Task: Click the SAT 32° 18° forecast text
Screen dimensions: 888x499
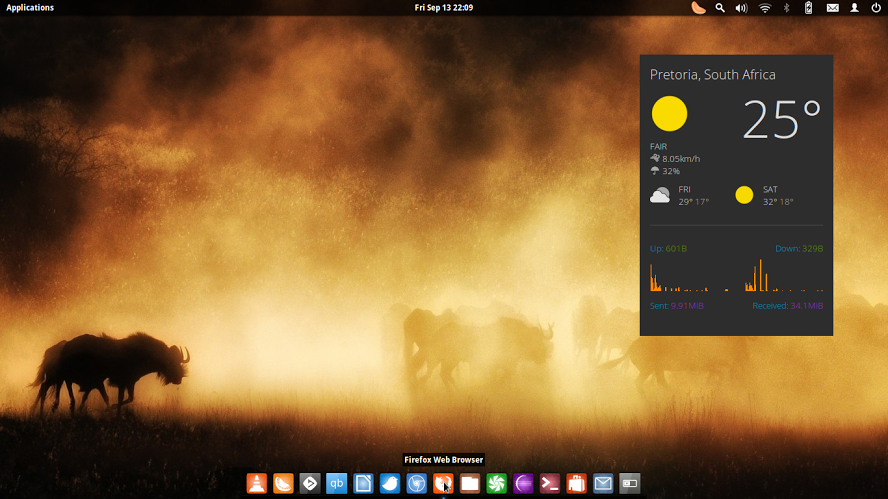Action: 778,195
